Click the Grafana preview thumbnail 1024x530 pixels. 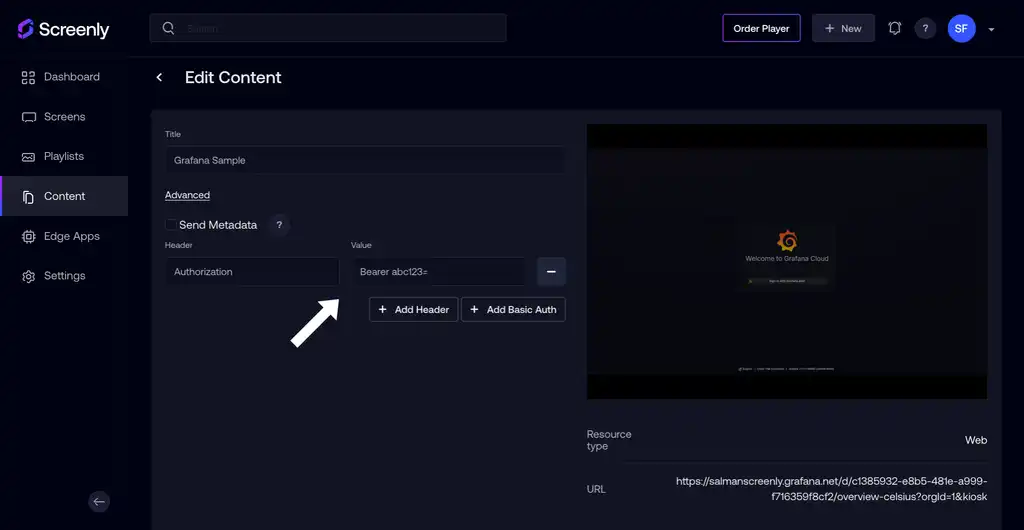(x=787, y=261)
